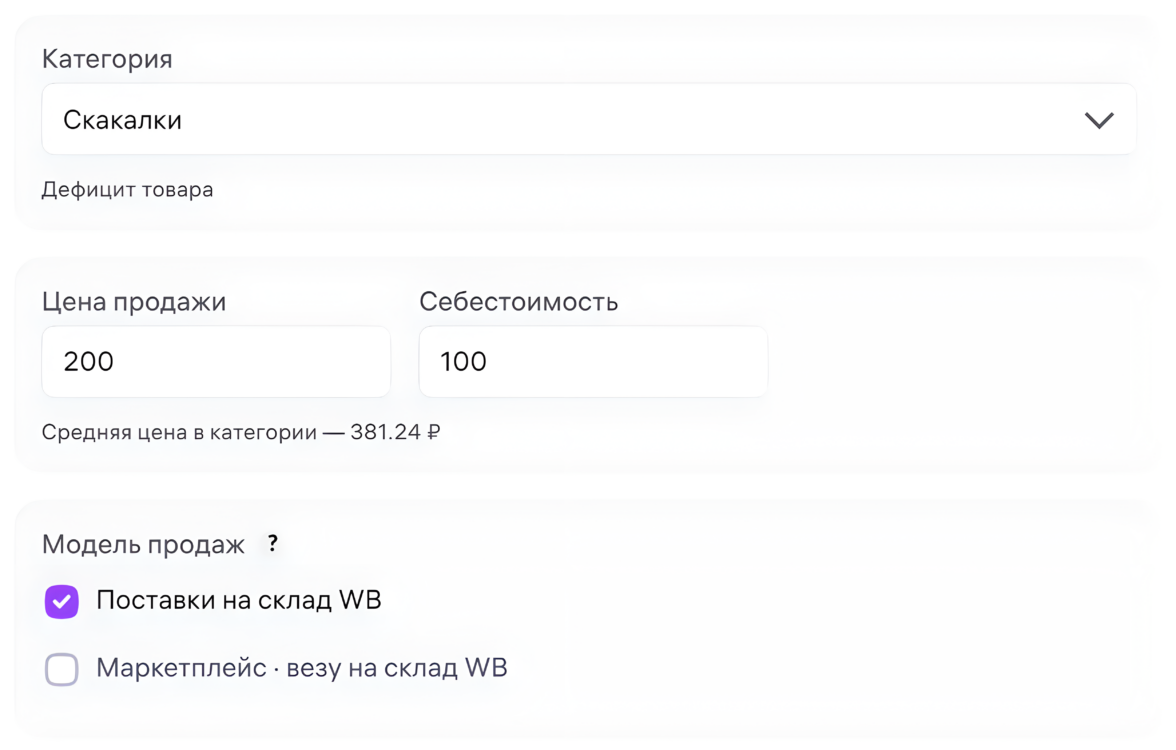Place cursor on the 100 cost value
The image size is (1176, 750).
[463, 362]
